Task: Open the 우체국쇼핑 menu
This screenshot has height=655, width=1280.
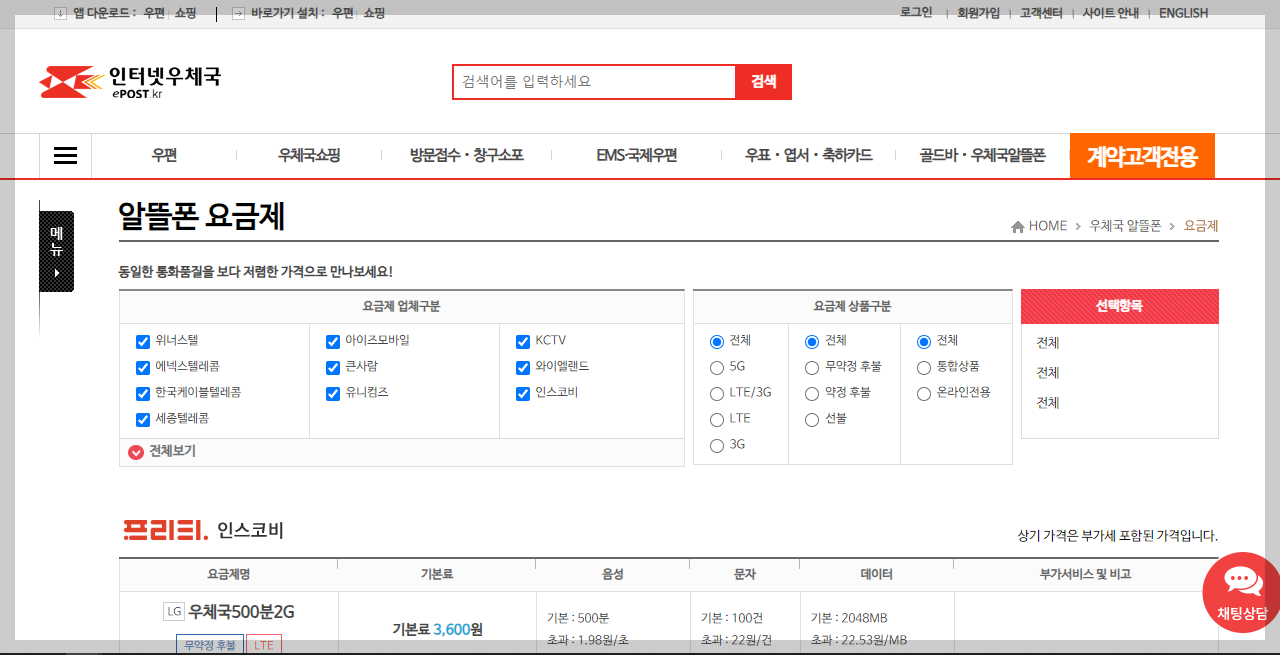Action: pos(308,155)
